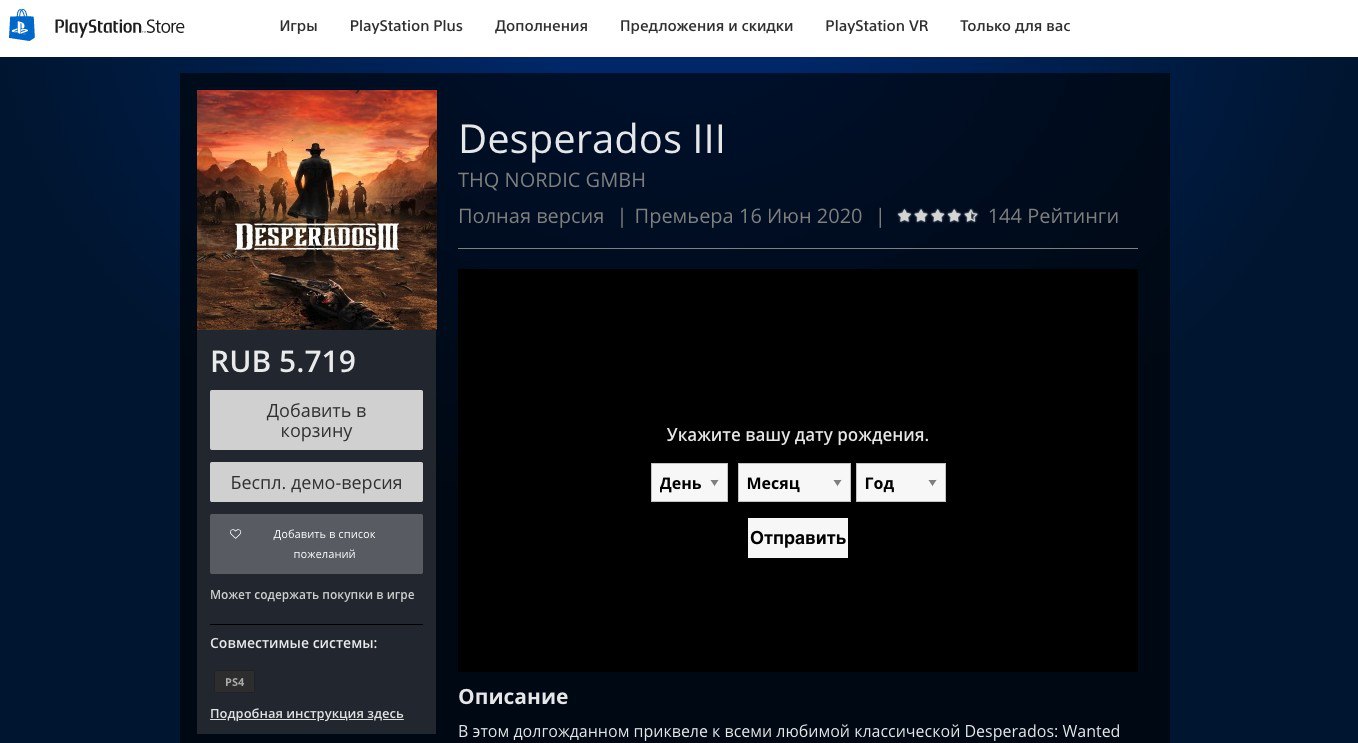This screenshot has height=743, width=1358.
Task: Click the Полная версия label
Action: [531, 216]
